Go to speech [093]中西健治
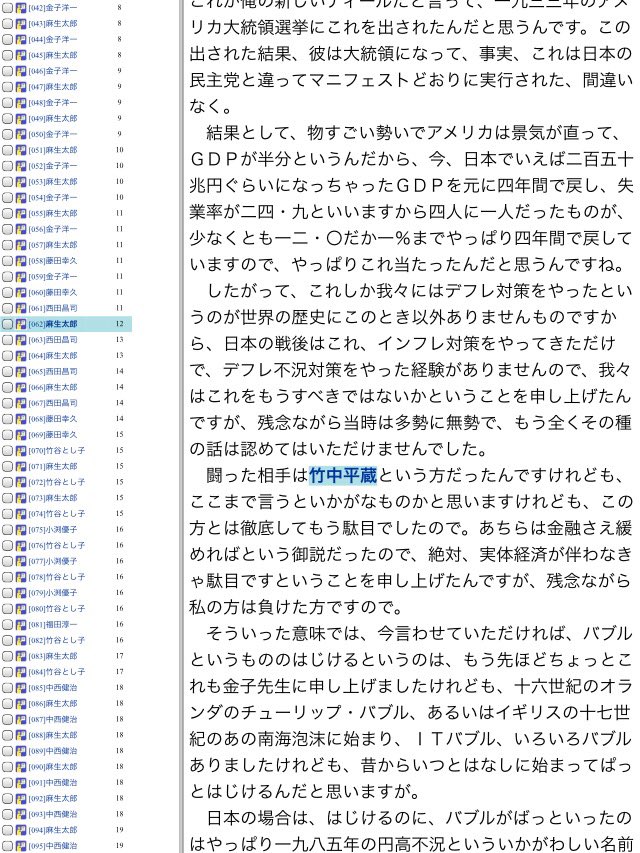The height and width of the screenshot is (853, 640). pyautogui.click(x=53, y=814)
